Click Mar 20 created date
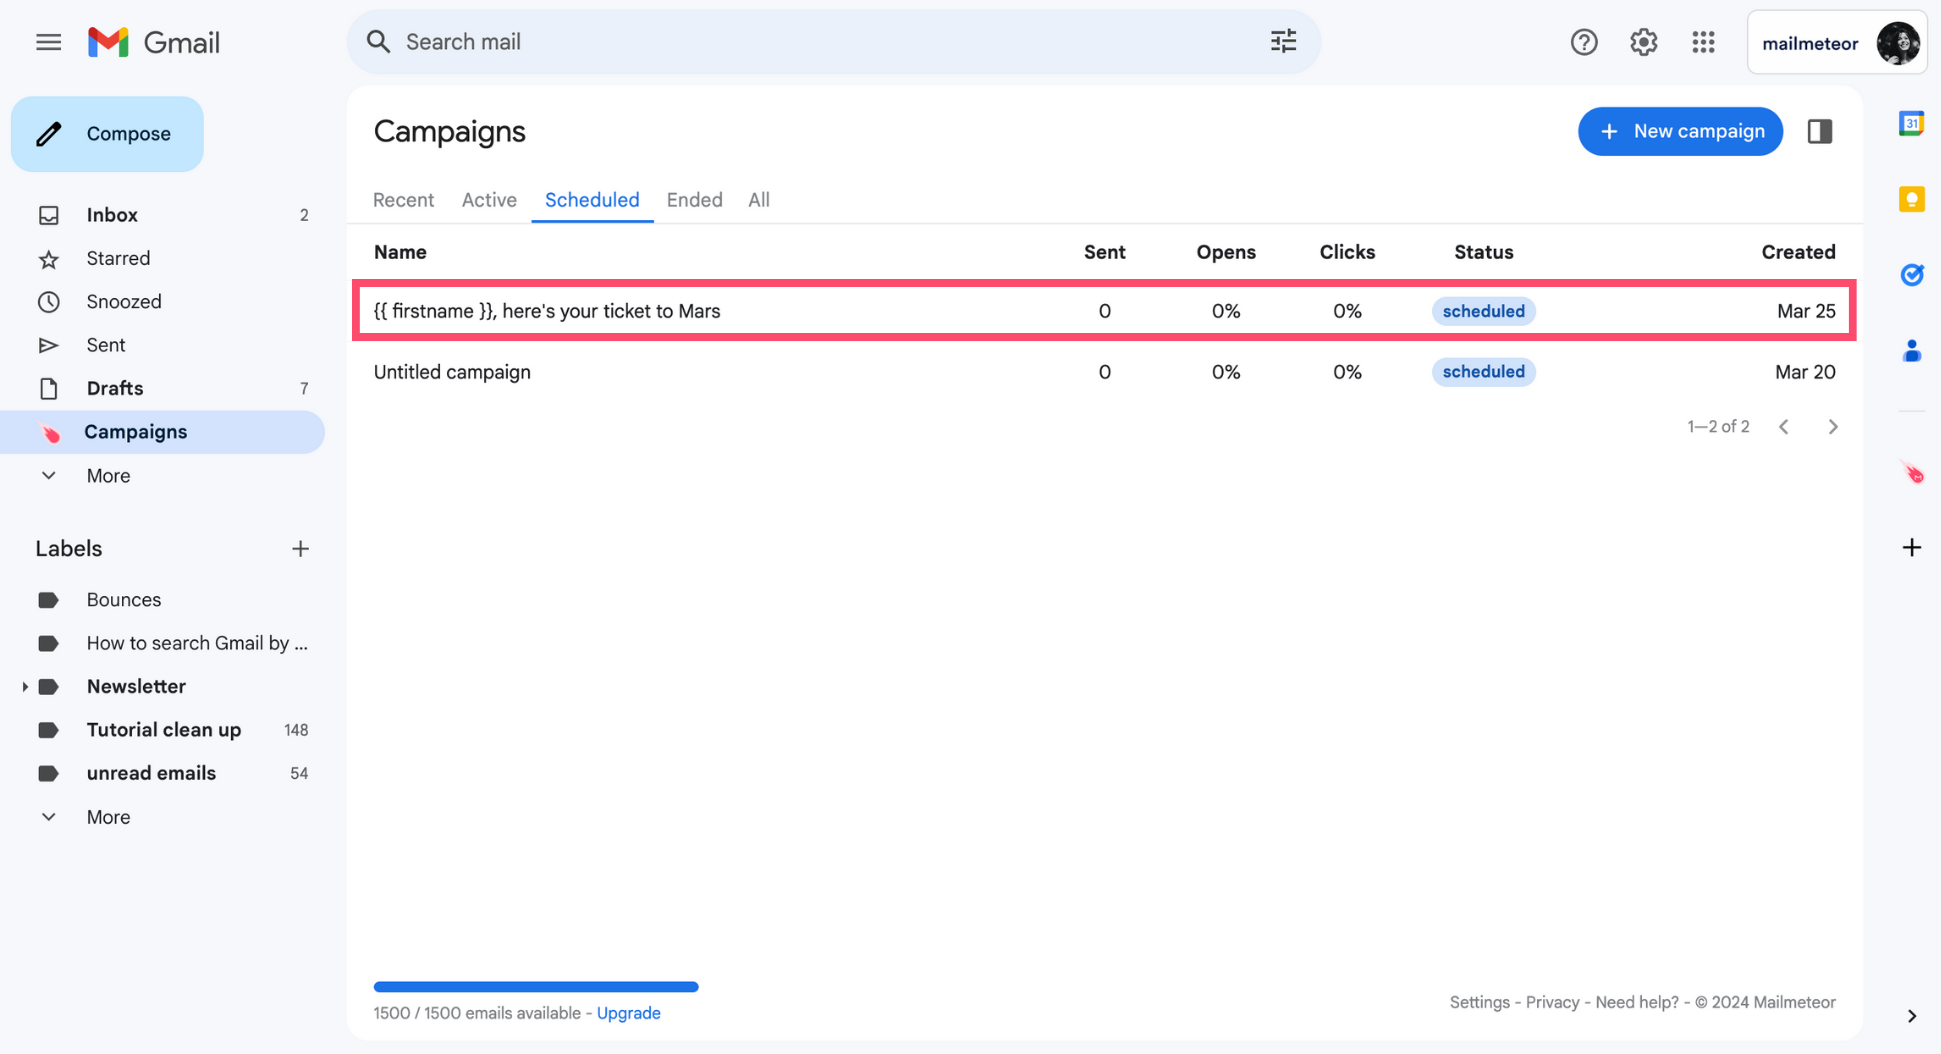Viewport: 1941px width, 1054px height. click(1805, 372)
